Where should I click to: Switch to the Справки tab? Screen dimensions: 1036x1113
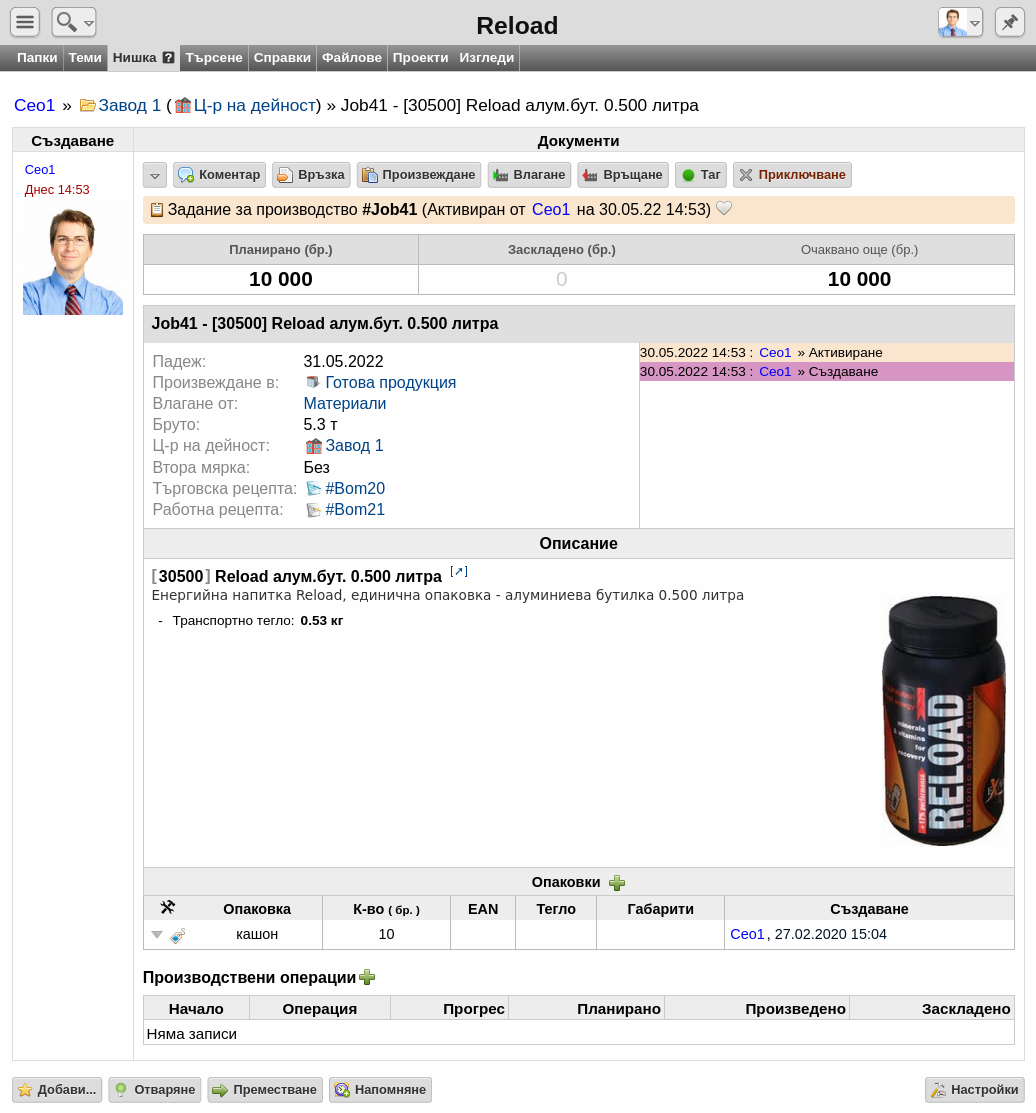tap(282, 58)
